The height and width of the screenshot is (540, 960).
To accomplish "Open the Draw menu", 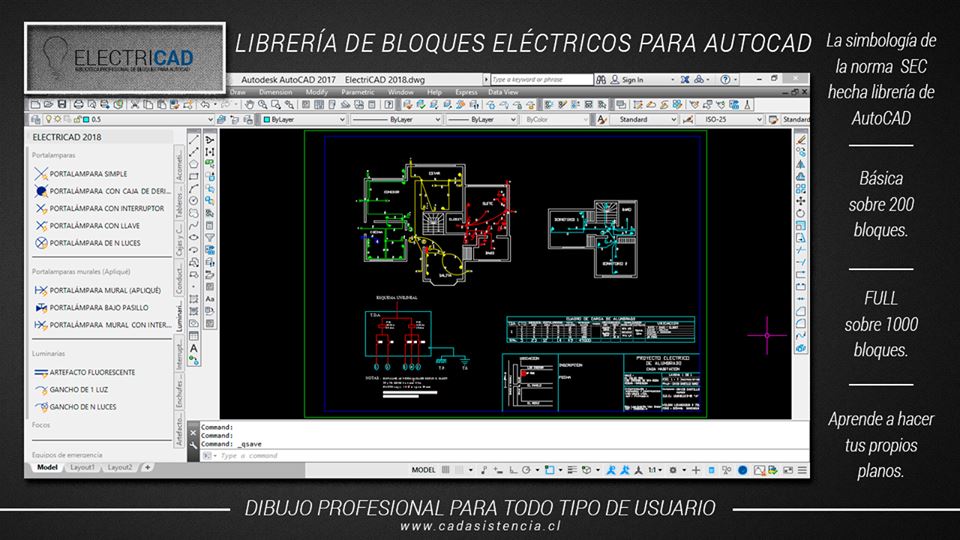I will pos(238,92).
